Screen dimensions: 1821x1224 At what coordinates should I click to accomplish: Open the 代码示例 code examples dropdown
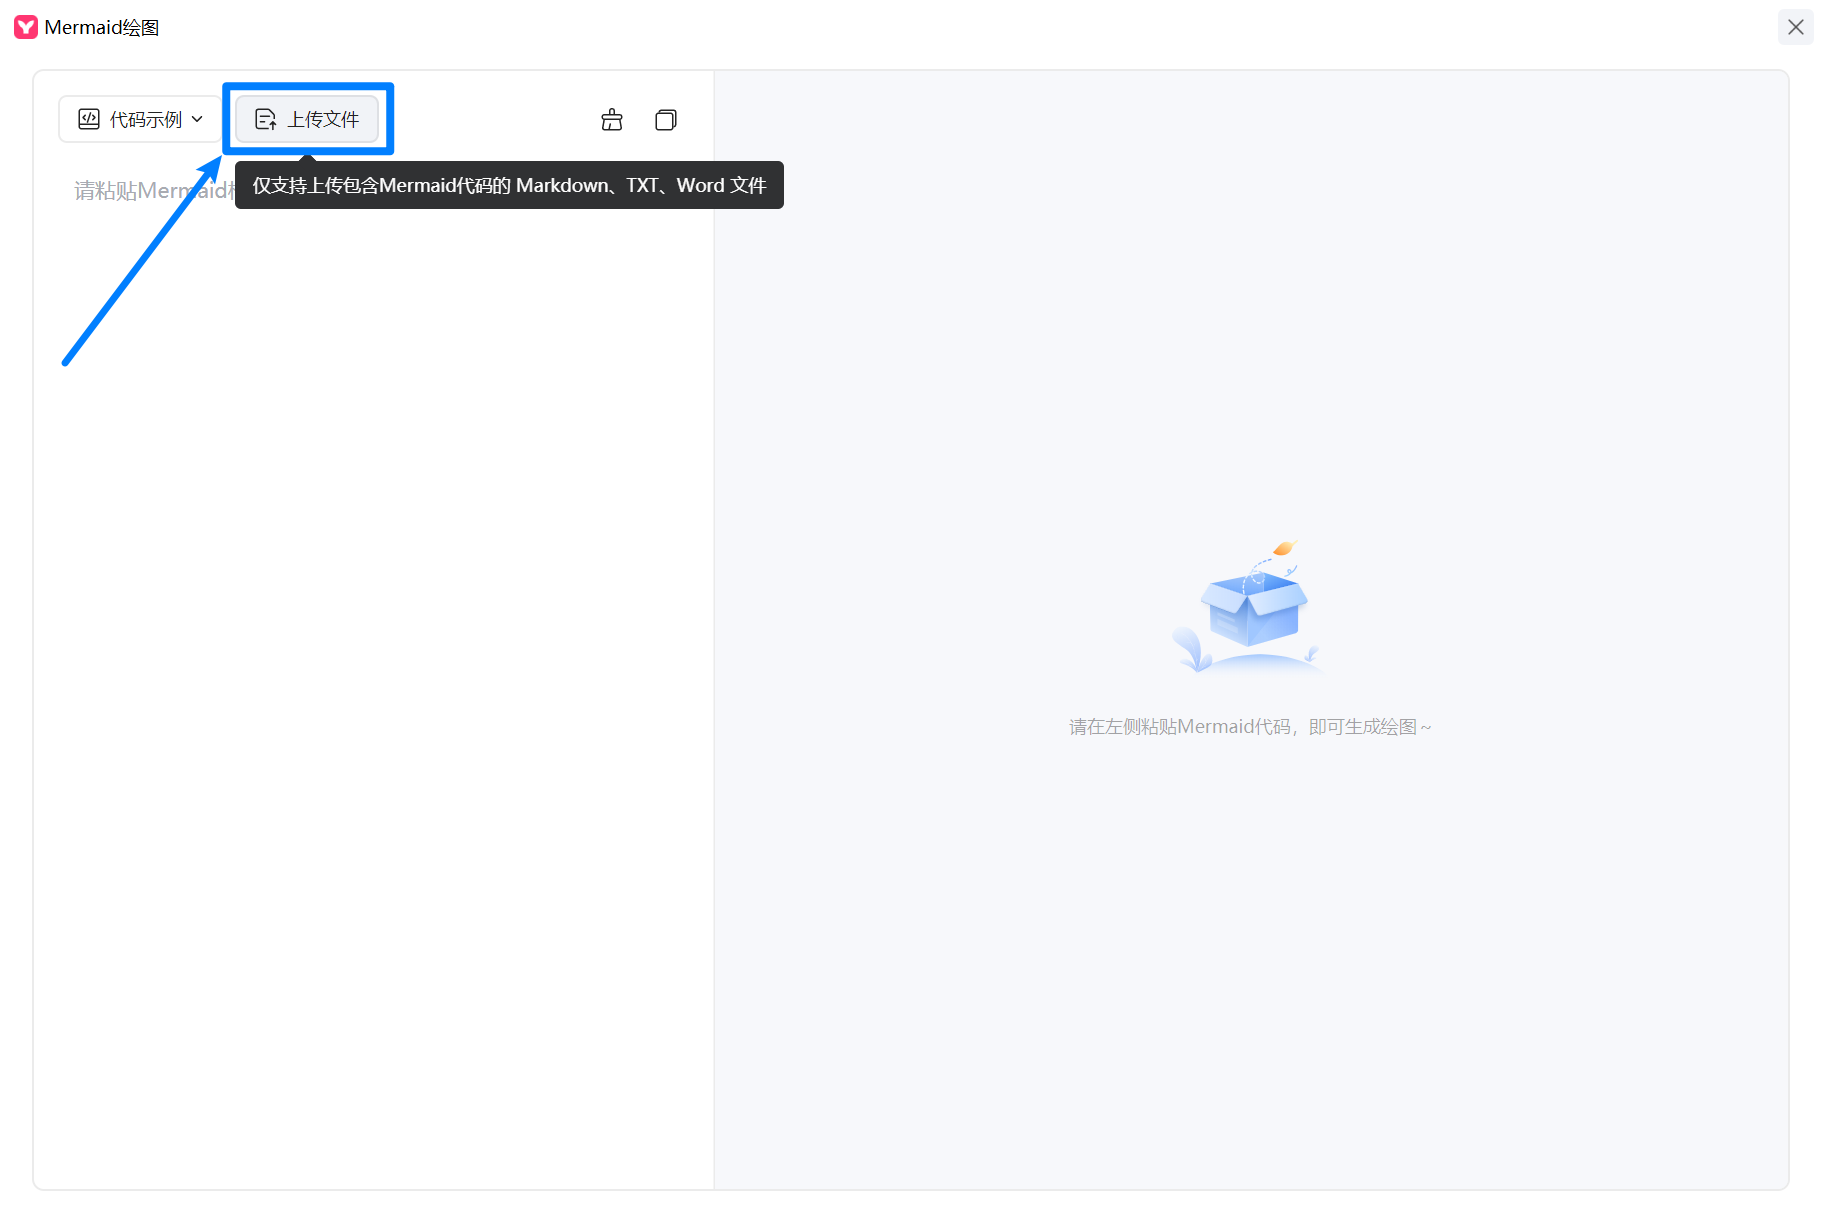[x=140, y=119]
